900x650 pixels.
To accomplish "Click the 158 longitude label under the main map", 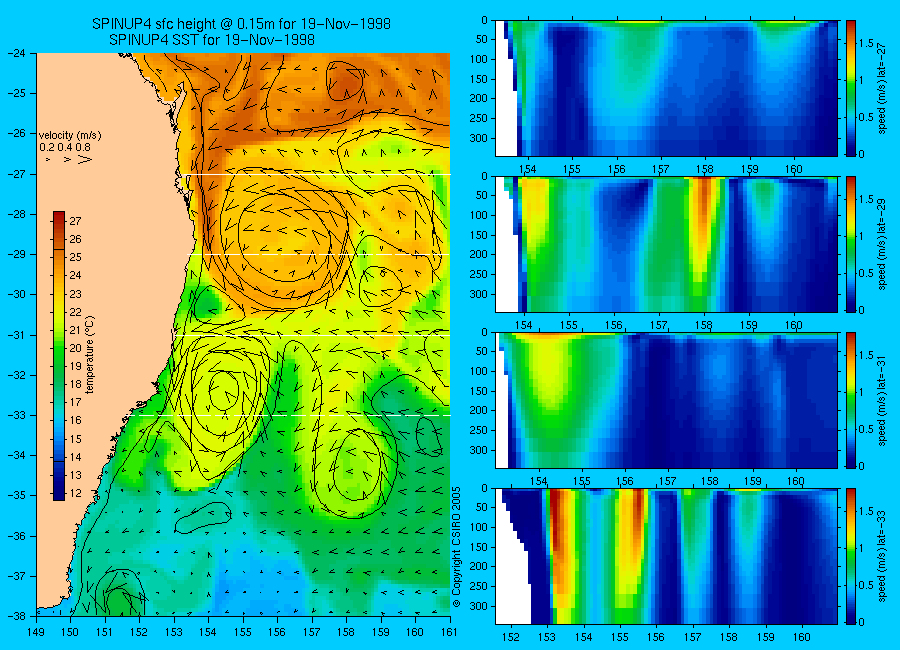I will pyautogui.click(x=347, y=632).
